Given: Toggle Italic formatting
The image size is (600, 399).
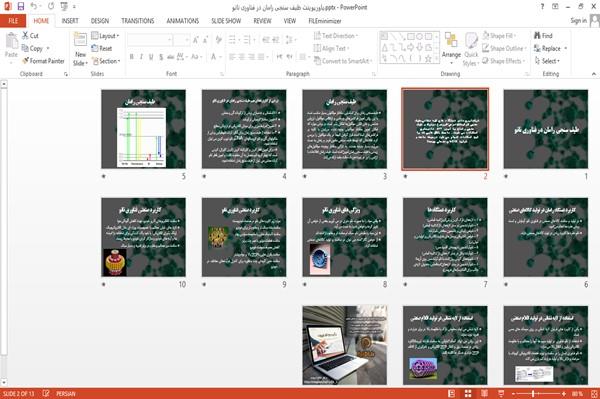Looking at the screenshot, I should [x=141, y=57].
